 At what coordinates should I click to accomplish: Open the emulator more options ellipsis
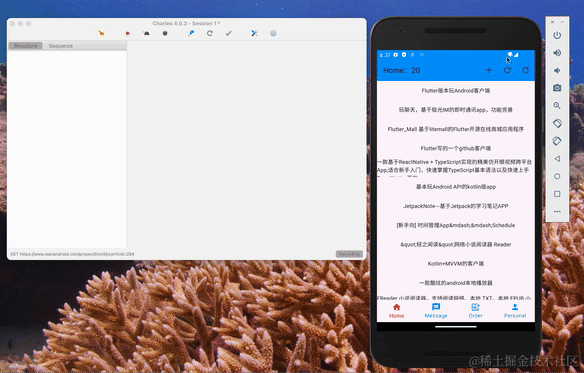click(x=557, y=211)
